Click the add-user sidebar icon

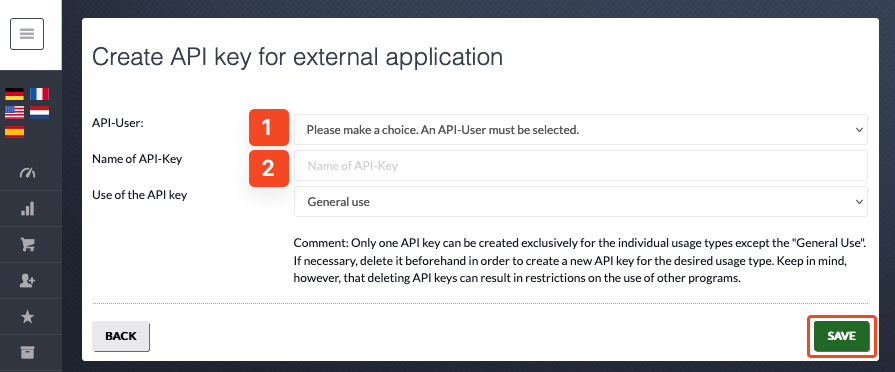[27, 281]
